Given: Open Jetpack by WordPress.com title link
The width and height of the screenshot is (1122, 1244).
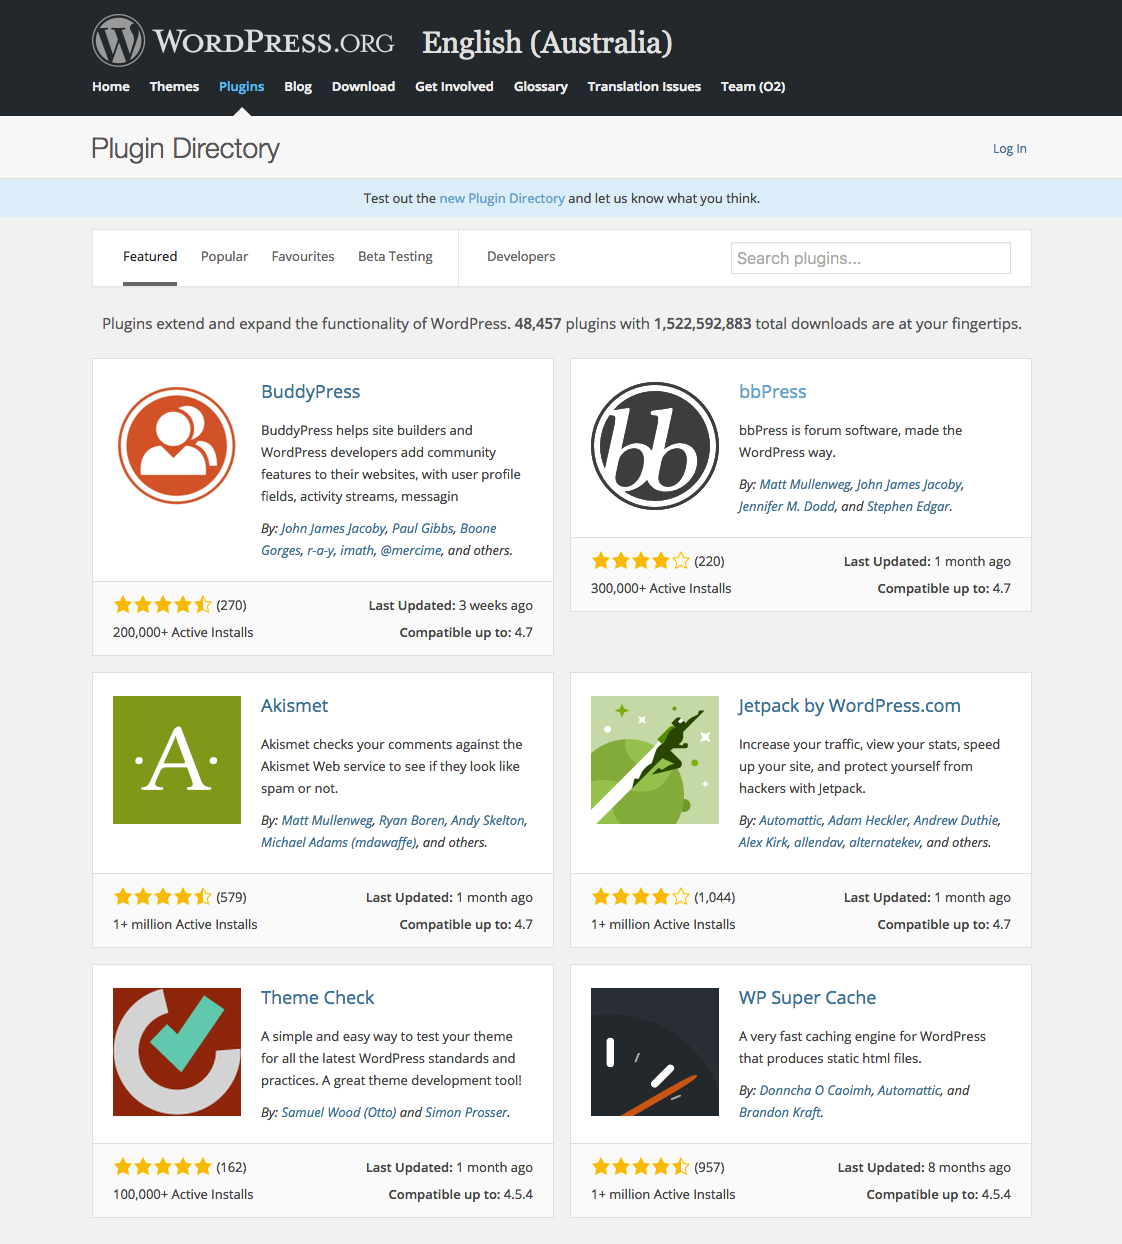Looking at the screenshot, I should 850,706.
